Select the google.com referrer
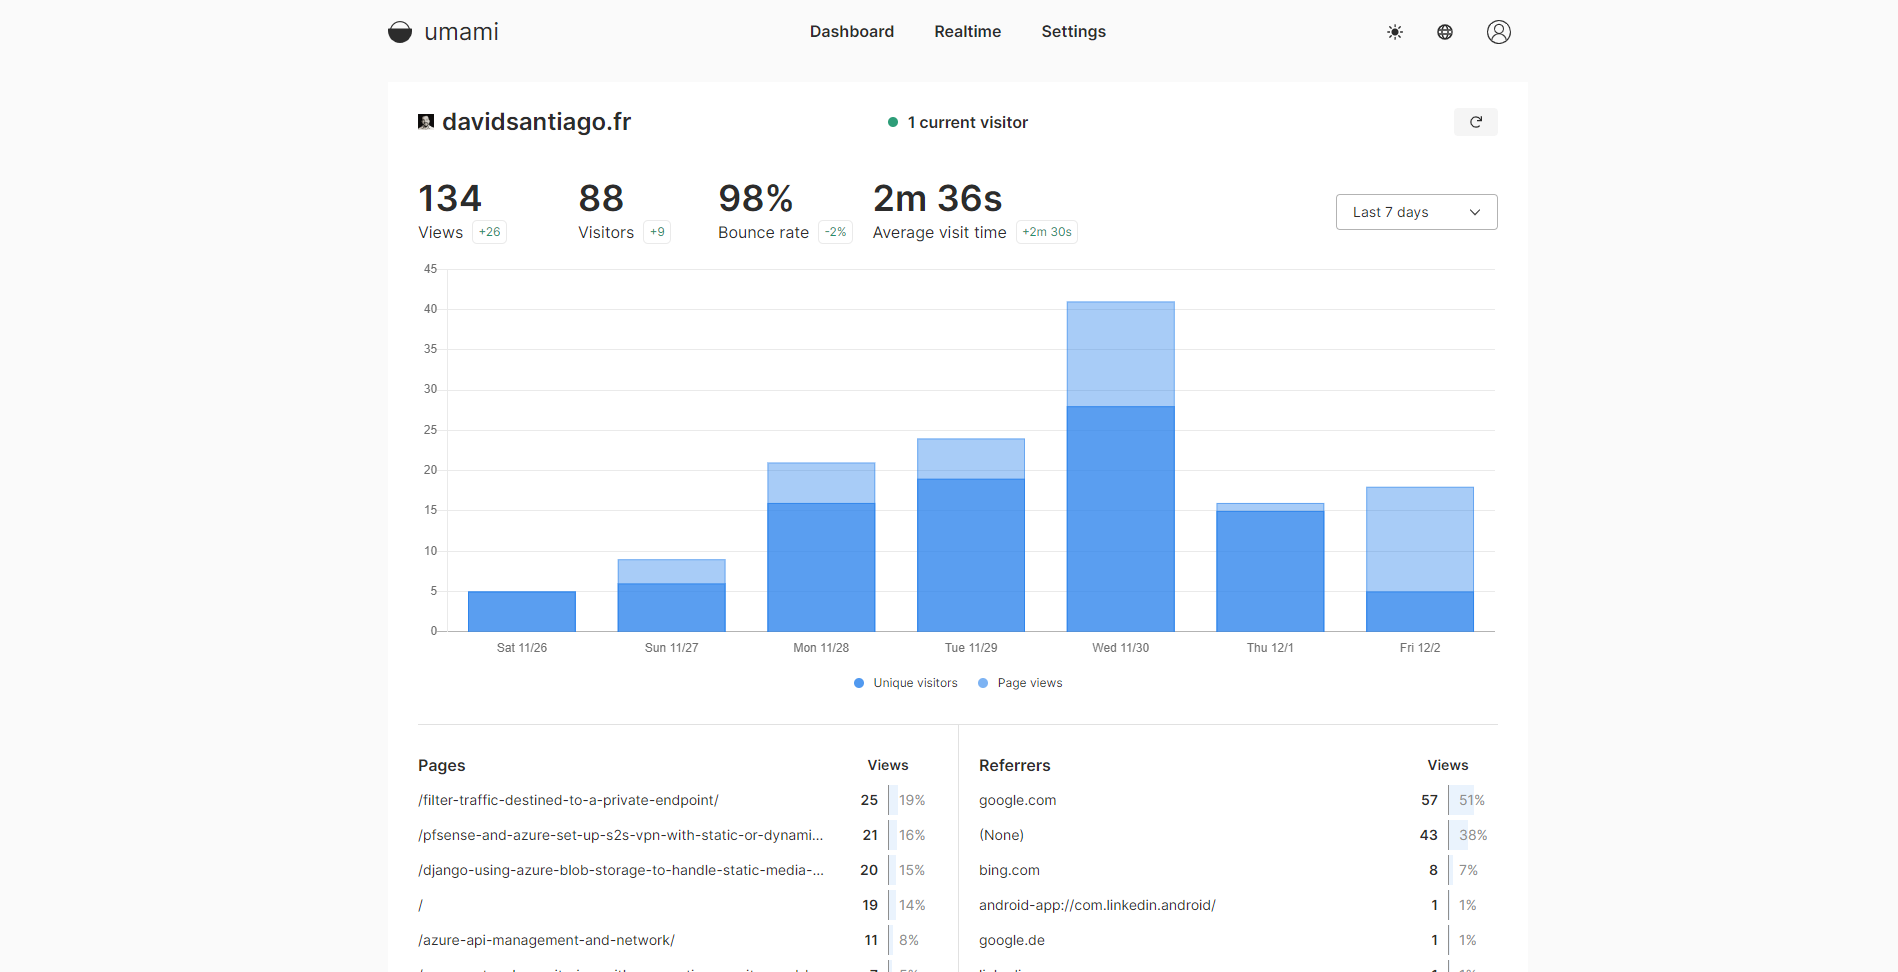 (1017, 800)
